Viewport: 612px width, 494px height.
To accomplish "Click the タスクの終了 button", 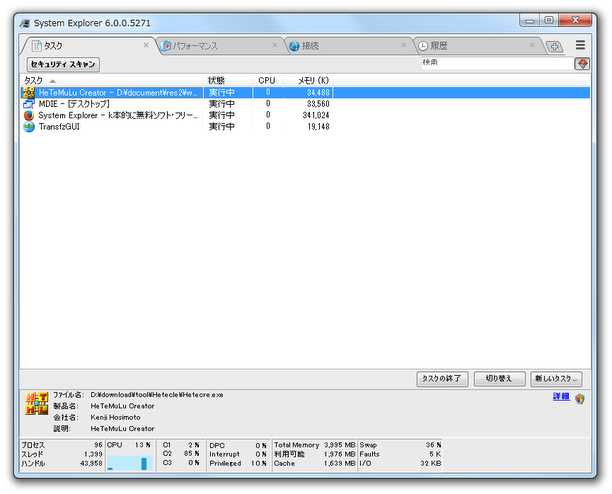I will coord(442,378).
